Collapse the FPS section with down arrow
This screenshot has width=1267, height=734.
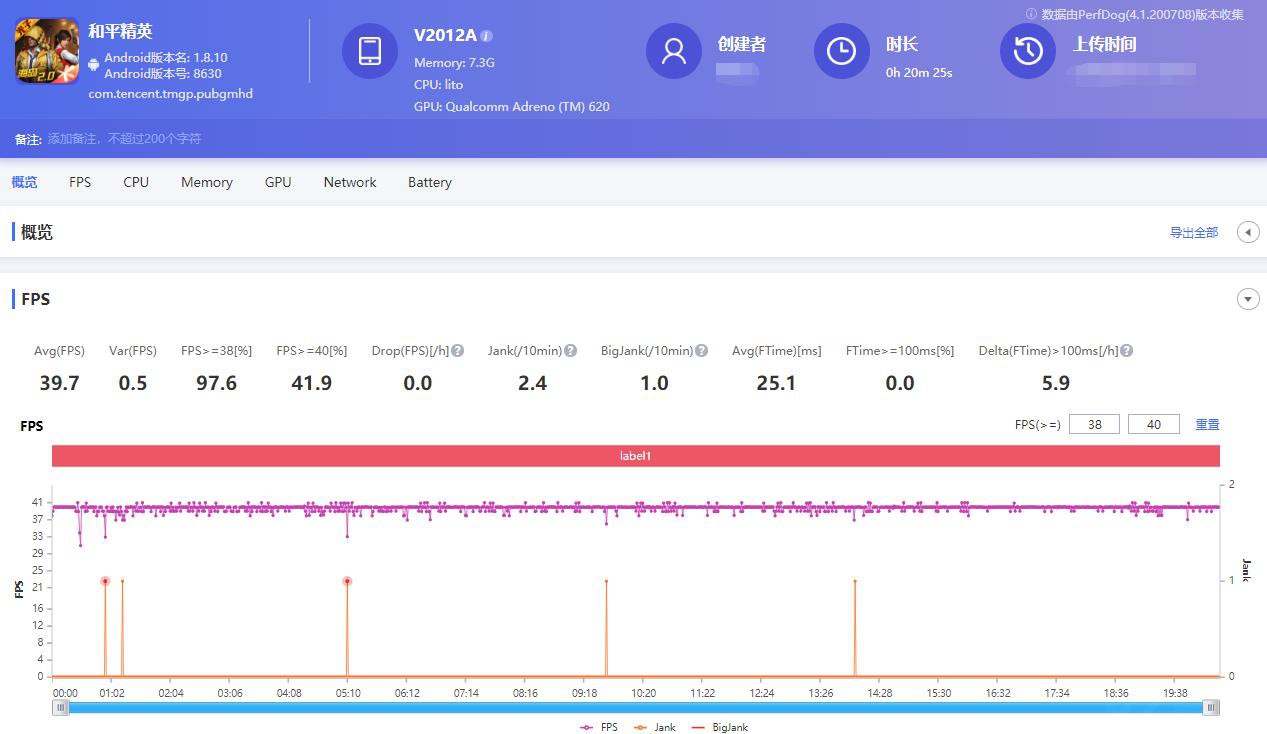(x=1248, y=299)
